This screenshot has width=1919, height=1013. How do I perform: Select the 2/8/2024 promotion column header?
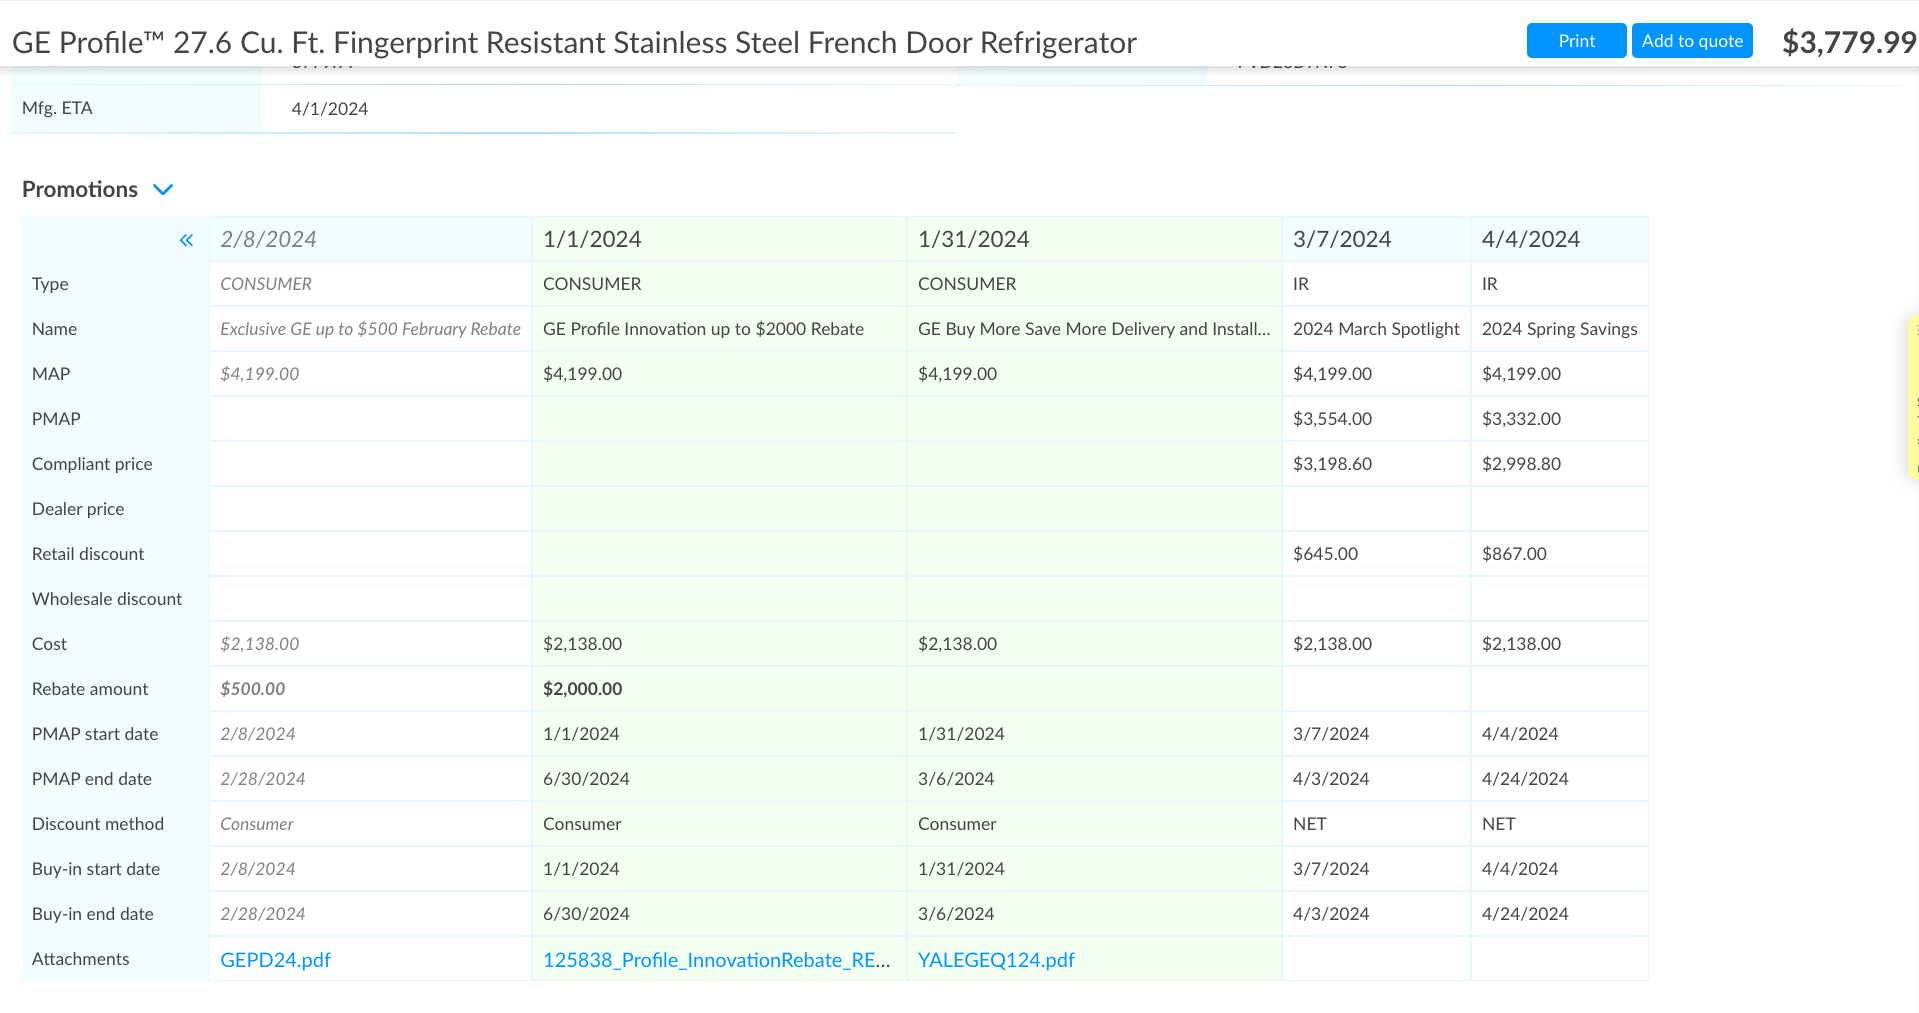point(268,240)
